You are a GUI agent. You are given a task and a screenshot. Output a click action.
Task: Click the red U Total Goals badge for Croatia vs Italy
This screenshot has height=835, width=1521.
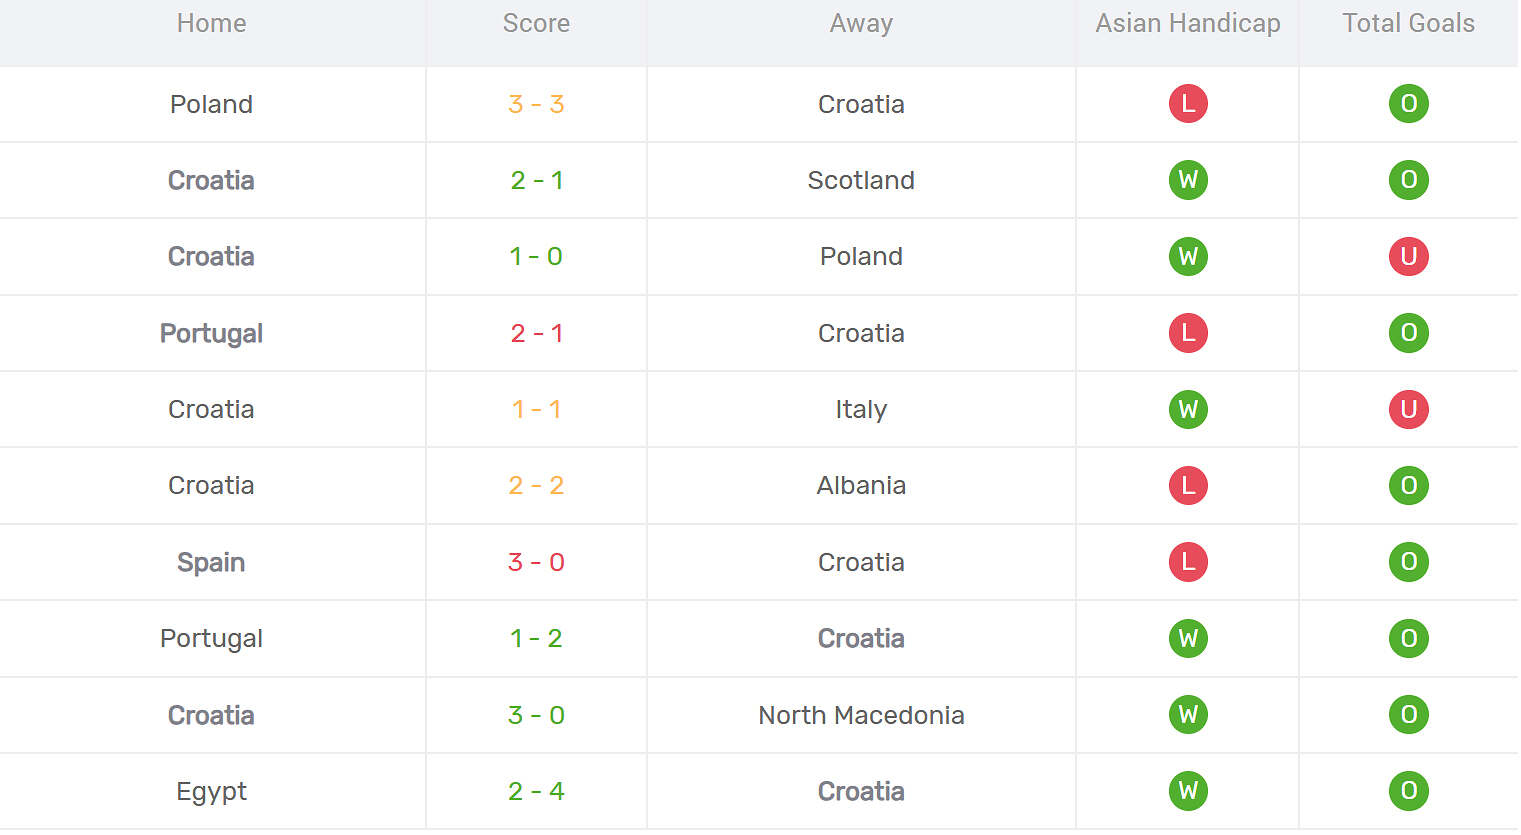coord(1408,409)
